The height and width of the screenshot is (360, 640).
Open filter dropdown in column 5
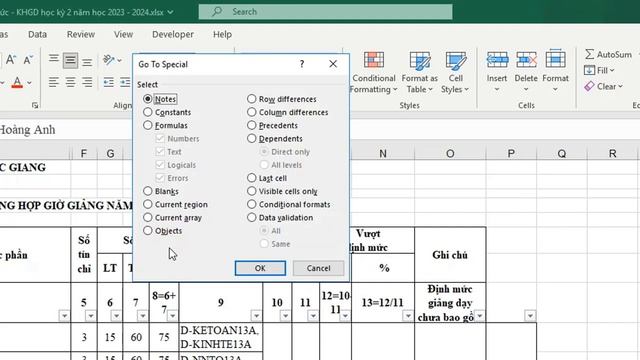(91, 316)
